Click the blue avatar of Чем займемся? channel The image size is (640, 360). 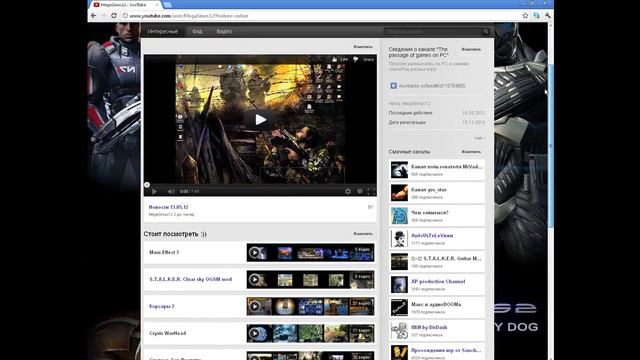(x=399, y=216)
